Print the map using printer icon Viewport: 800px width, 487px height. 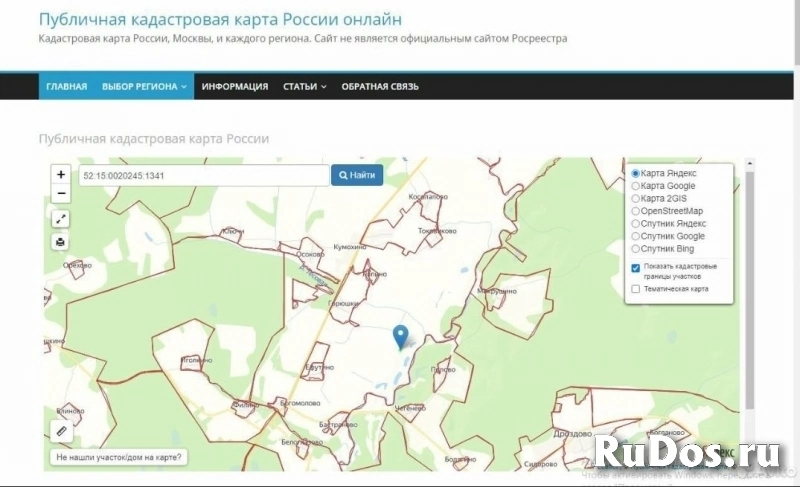[x=61, y=242]
